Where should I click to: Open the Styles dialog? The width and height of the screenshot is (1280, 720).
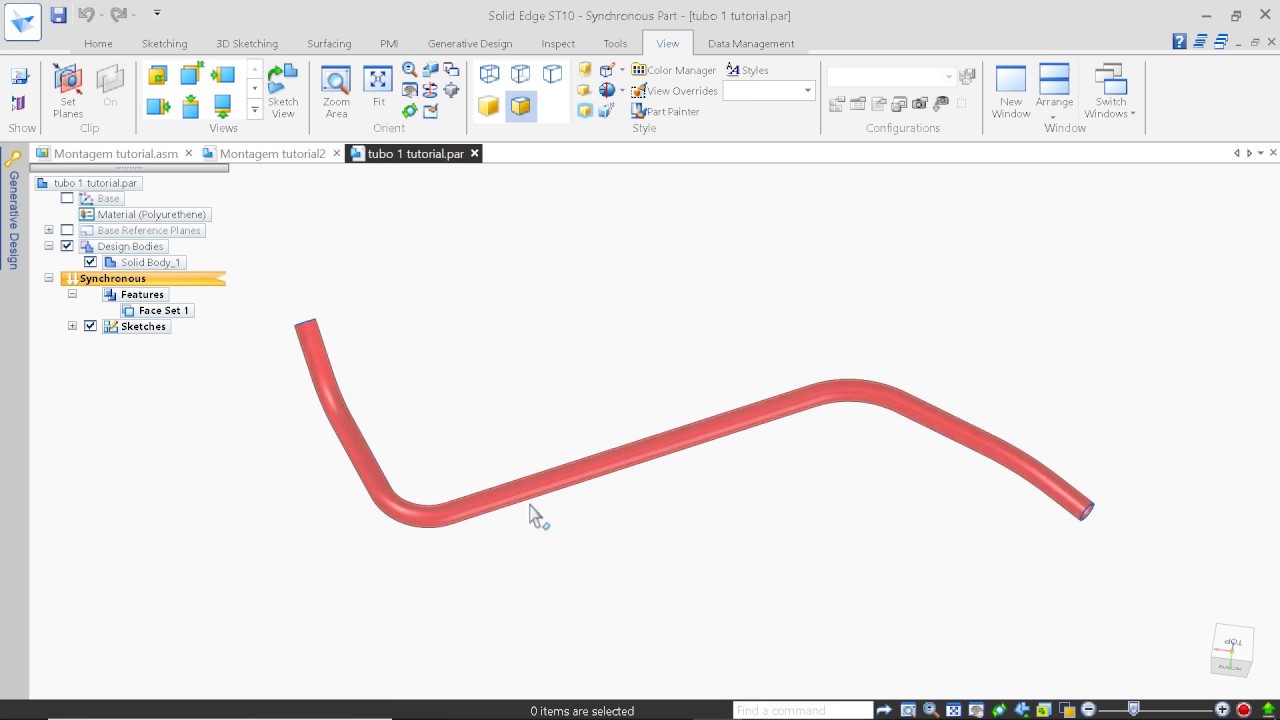[x=747, y=70]
